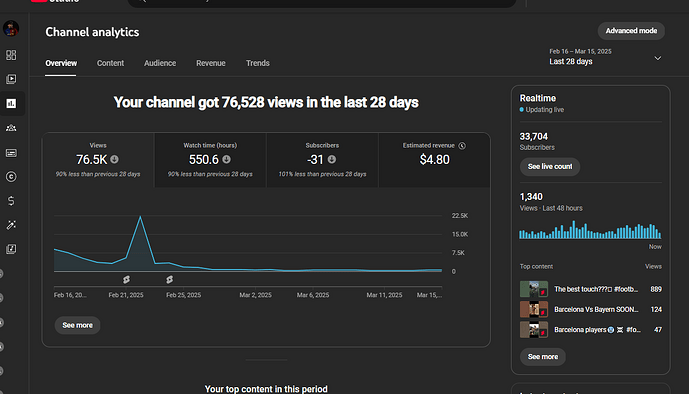Switch to the Audience tab
689x394 pixels.
[x=160, y=63]
